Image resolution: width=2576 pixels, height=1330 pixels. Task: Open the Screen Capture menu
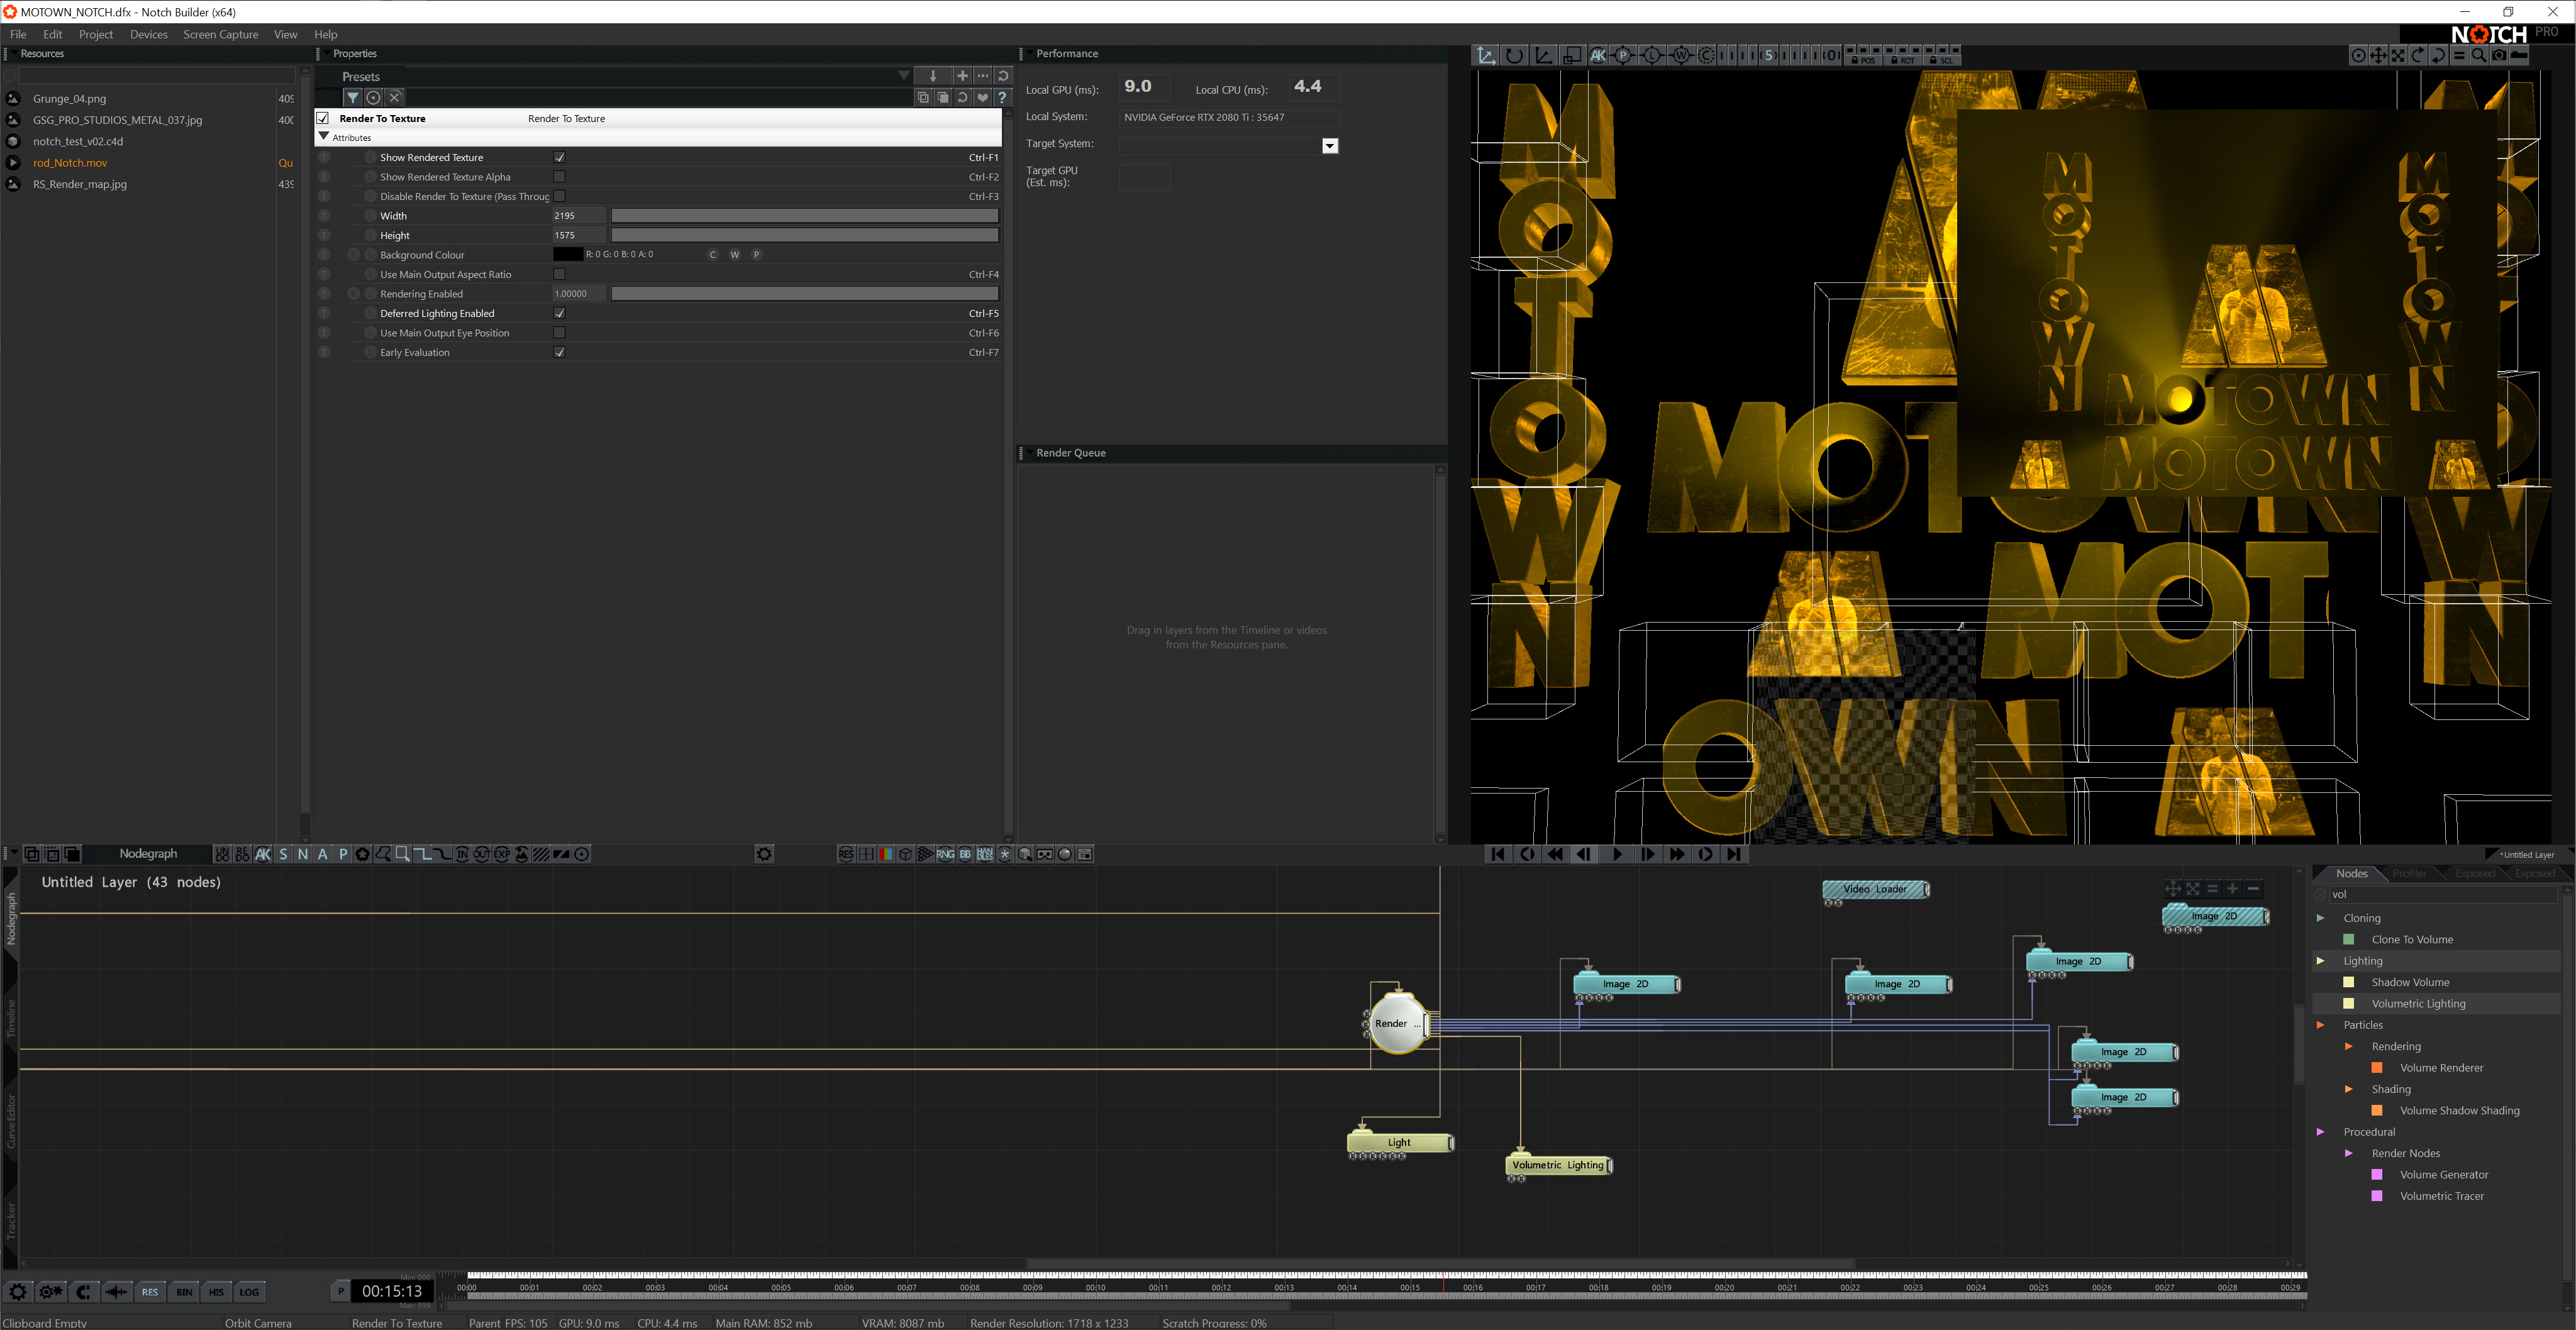pyautogui.click(x=220, y=34)
